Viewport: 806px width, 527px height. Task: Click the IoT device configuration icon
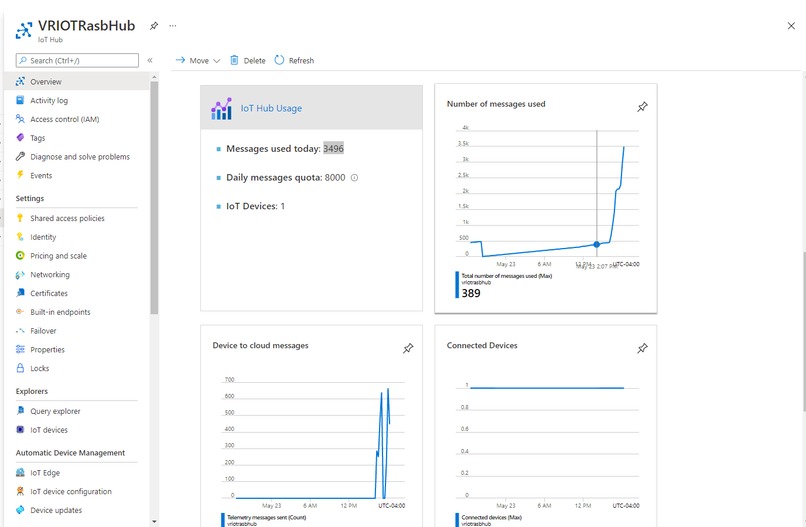click(20, 491)
